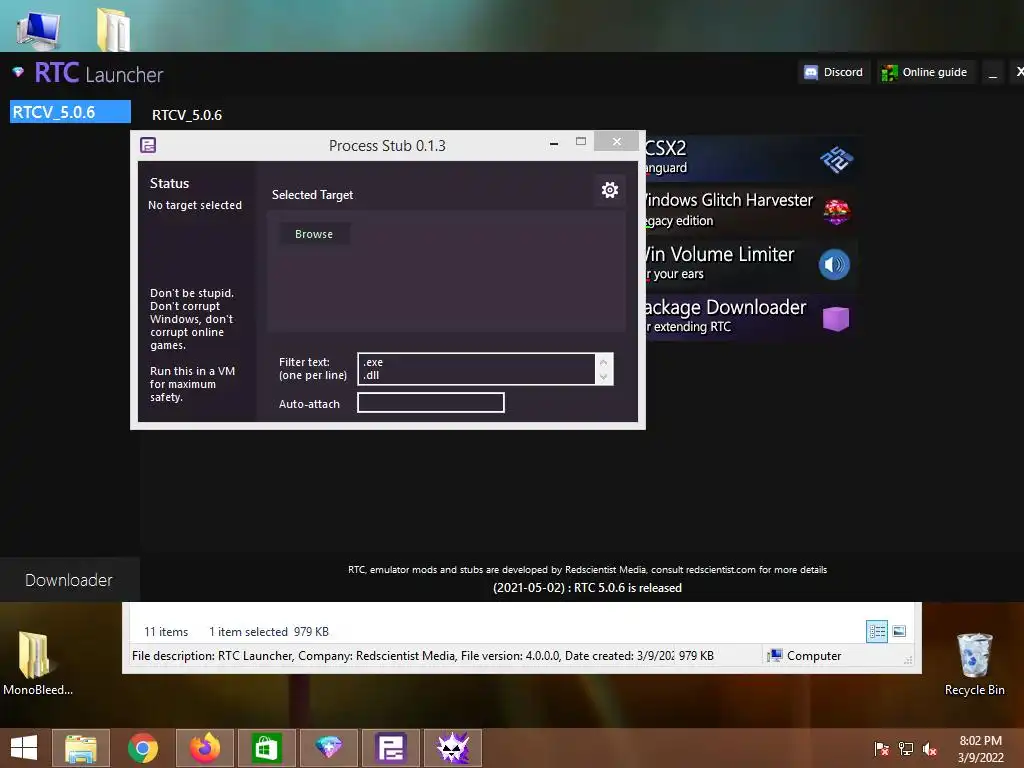1024x768 pixels.
Task: Click the redscientist.com credits text
Action: click(587, 569)
